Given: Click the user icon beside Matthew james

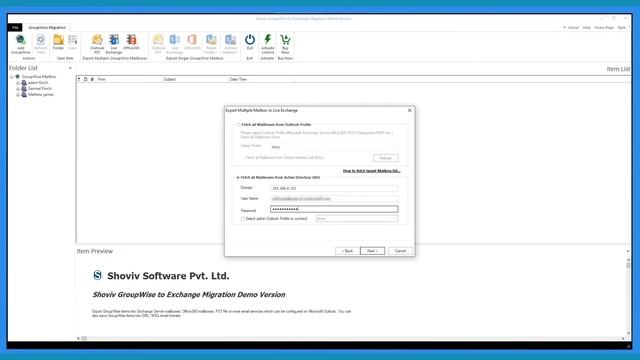Looking at the screenshot, I should click(24, 94).
